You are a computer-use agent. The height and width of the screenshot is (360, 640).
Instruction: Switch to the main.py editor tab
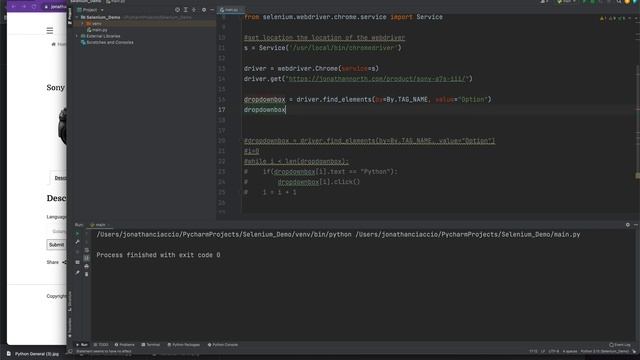point(231,10)
